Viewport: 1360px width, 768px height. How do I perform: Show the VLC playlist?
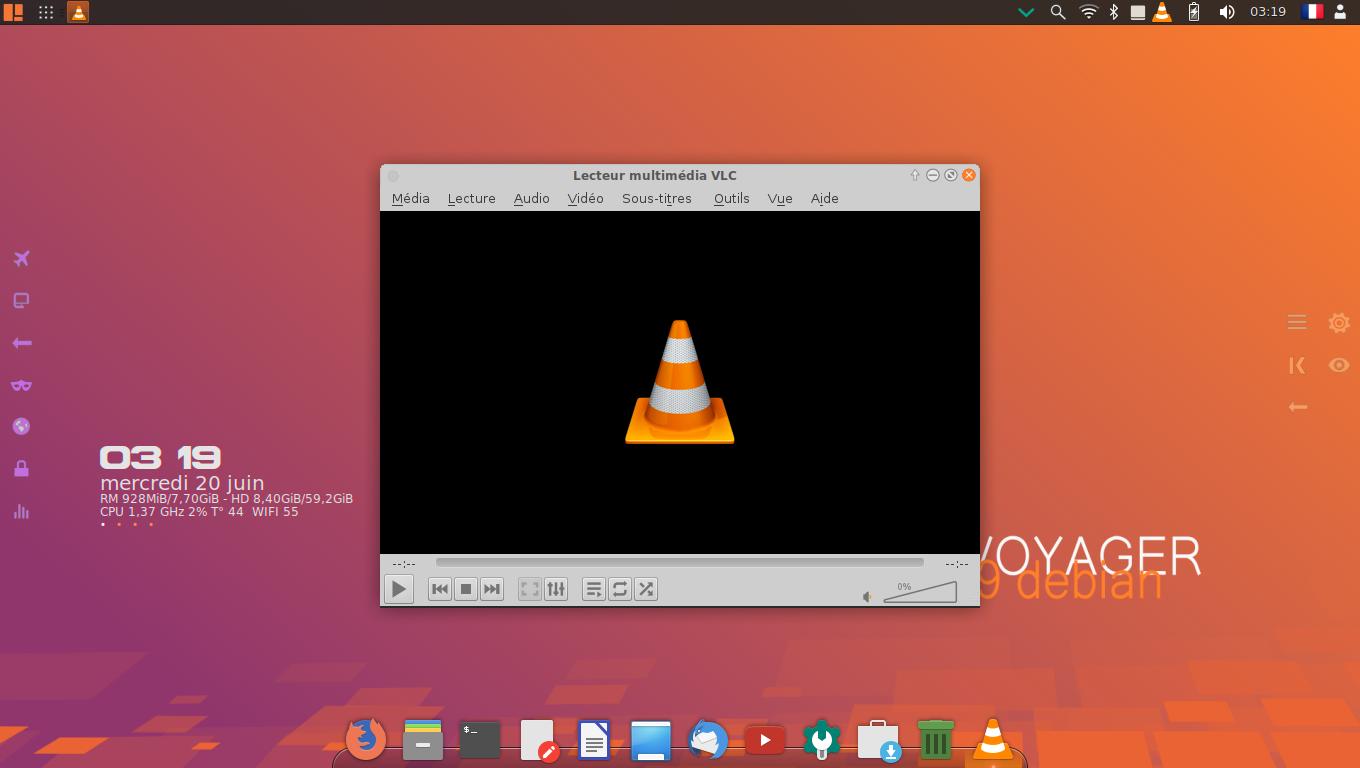click(593, 589)
